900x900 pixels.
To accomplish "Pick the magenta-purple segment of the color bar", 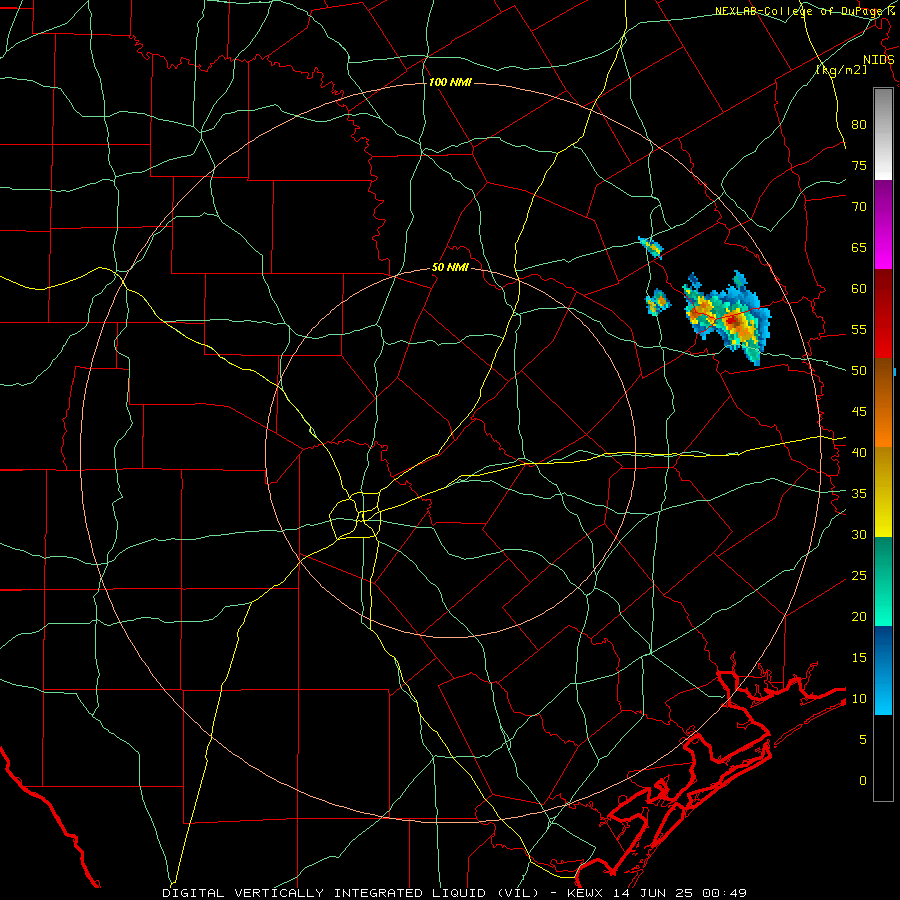I will point(883,224).
